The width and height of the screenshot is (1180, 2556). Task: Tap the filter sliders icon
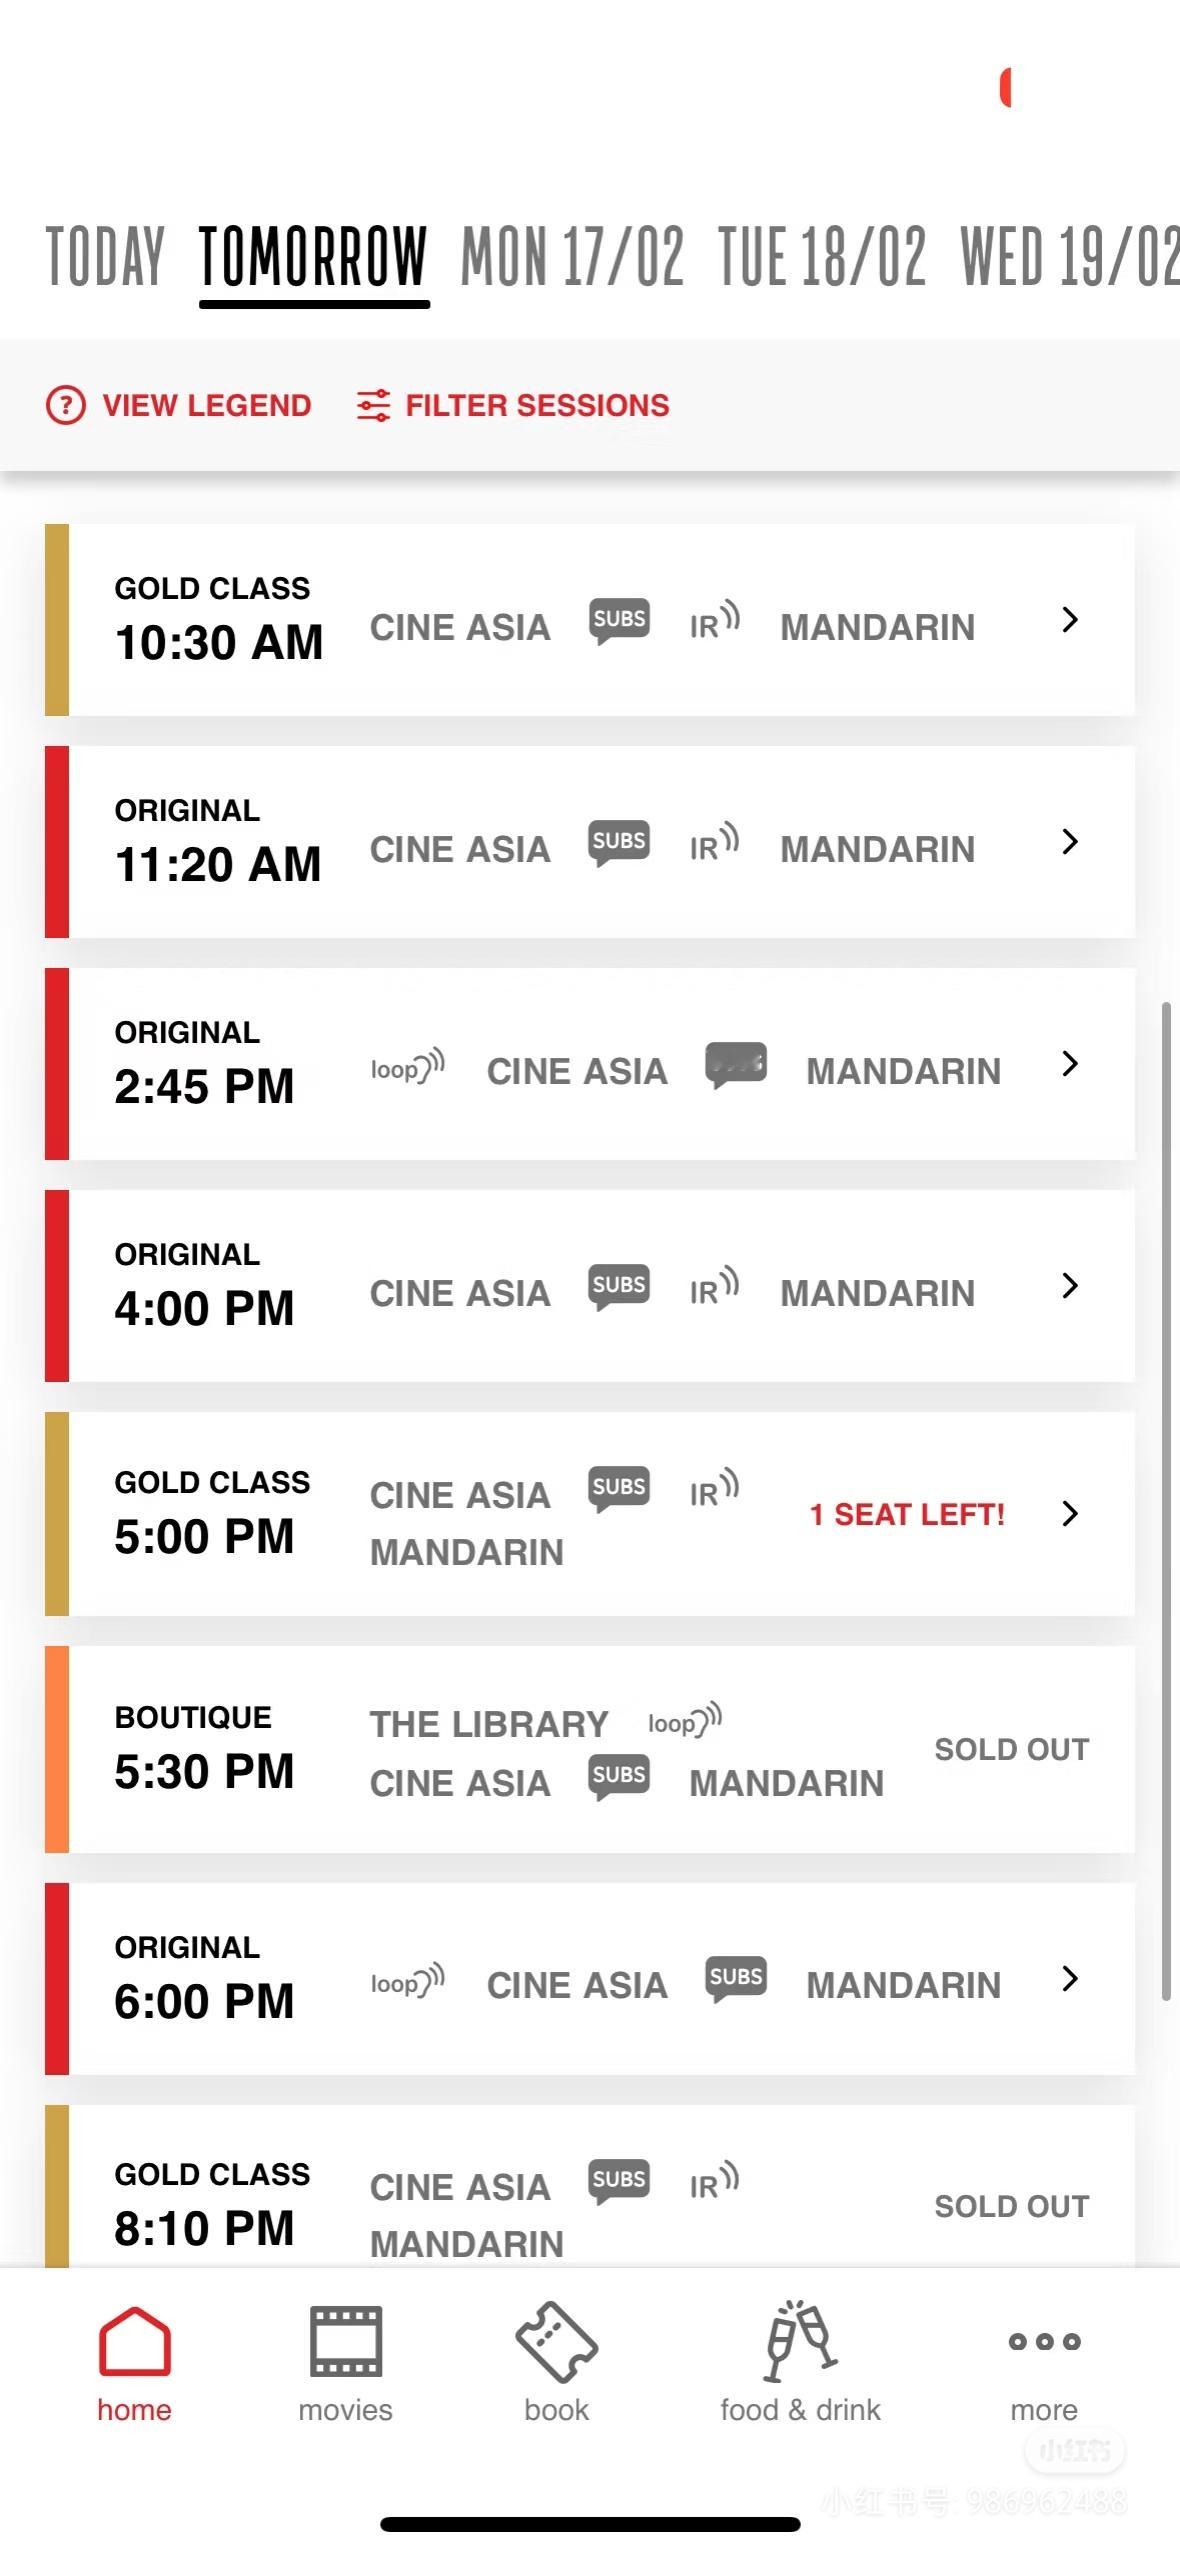click(373, 405)
